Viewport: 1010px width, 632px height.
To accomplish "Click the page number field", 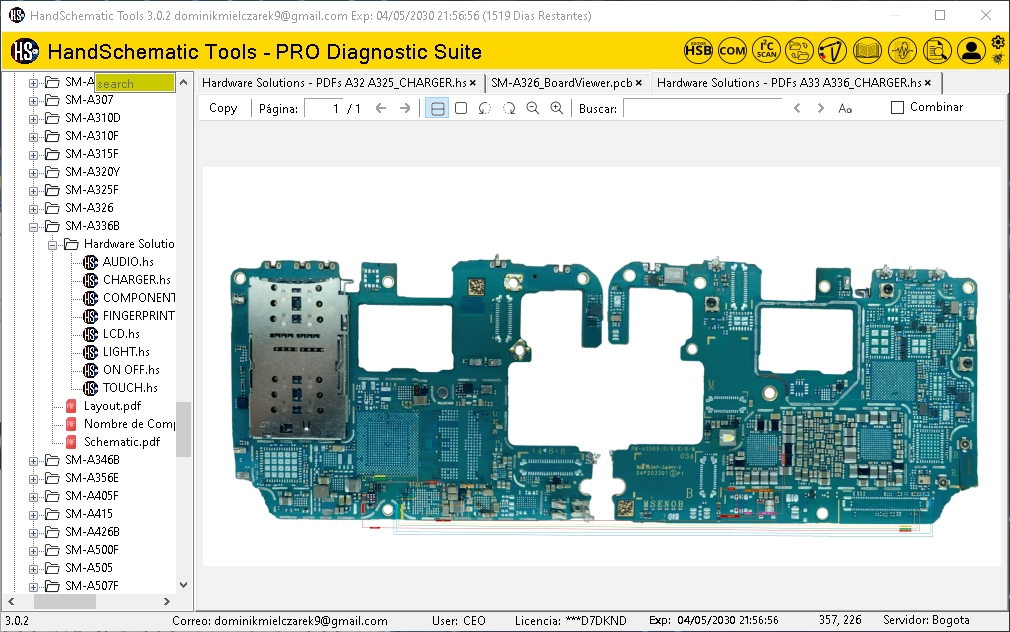I will [x=325, y=108].
